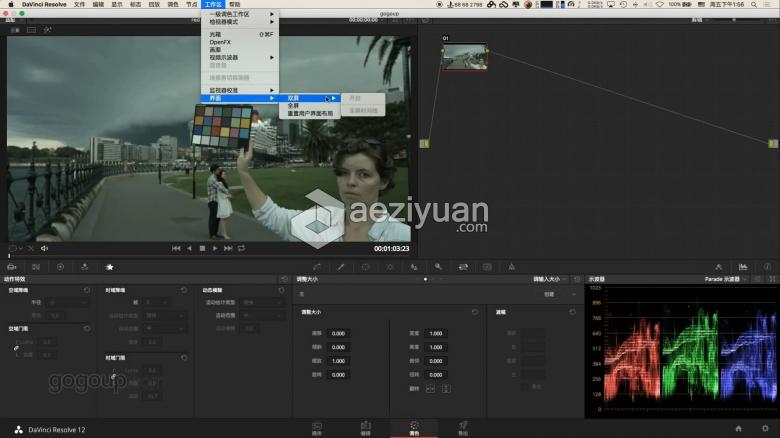Viewport: 780px width, 438px height.
Task: Reset the spatial noise reduction section
Action: coord(88,290)
